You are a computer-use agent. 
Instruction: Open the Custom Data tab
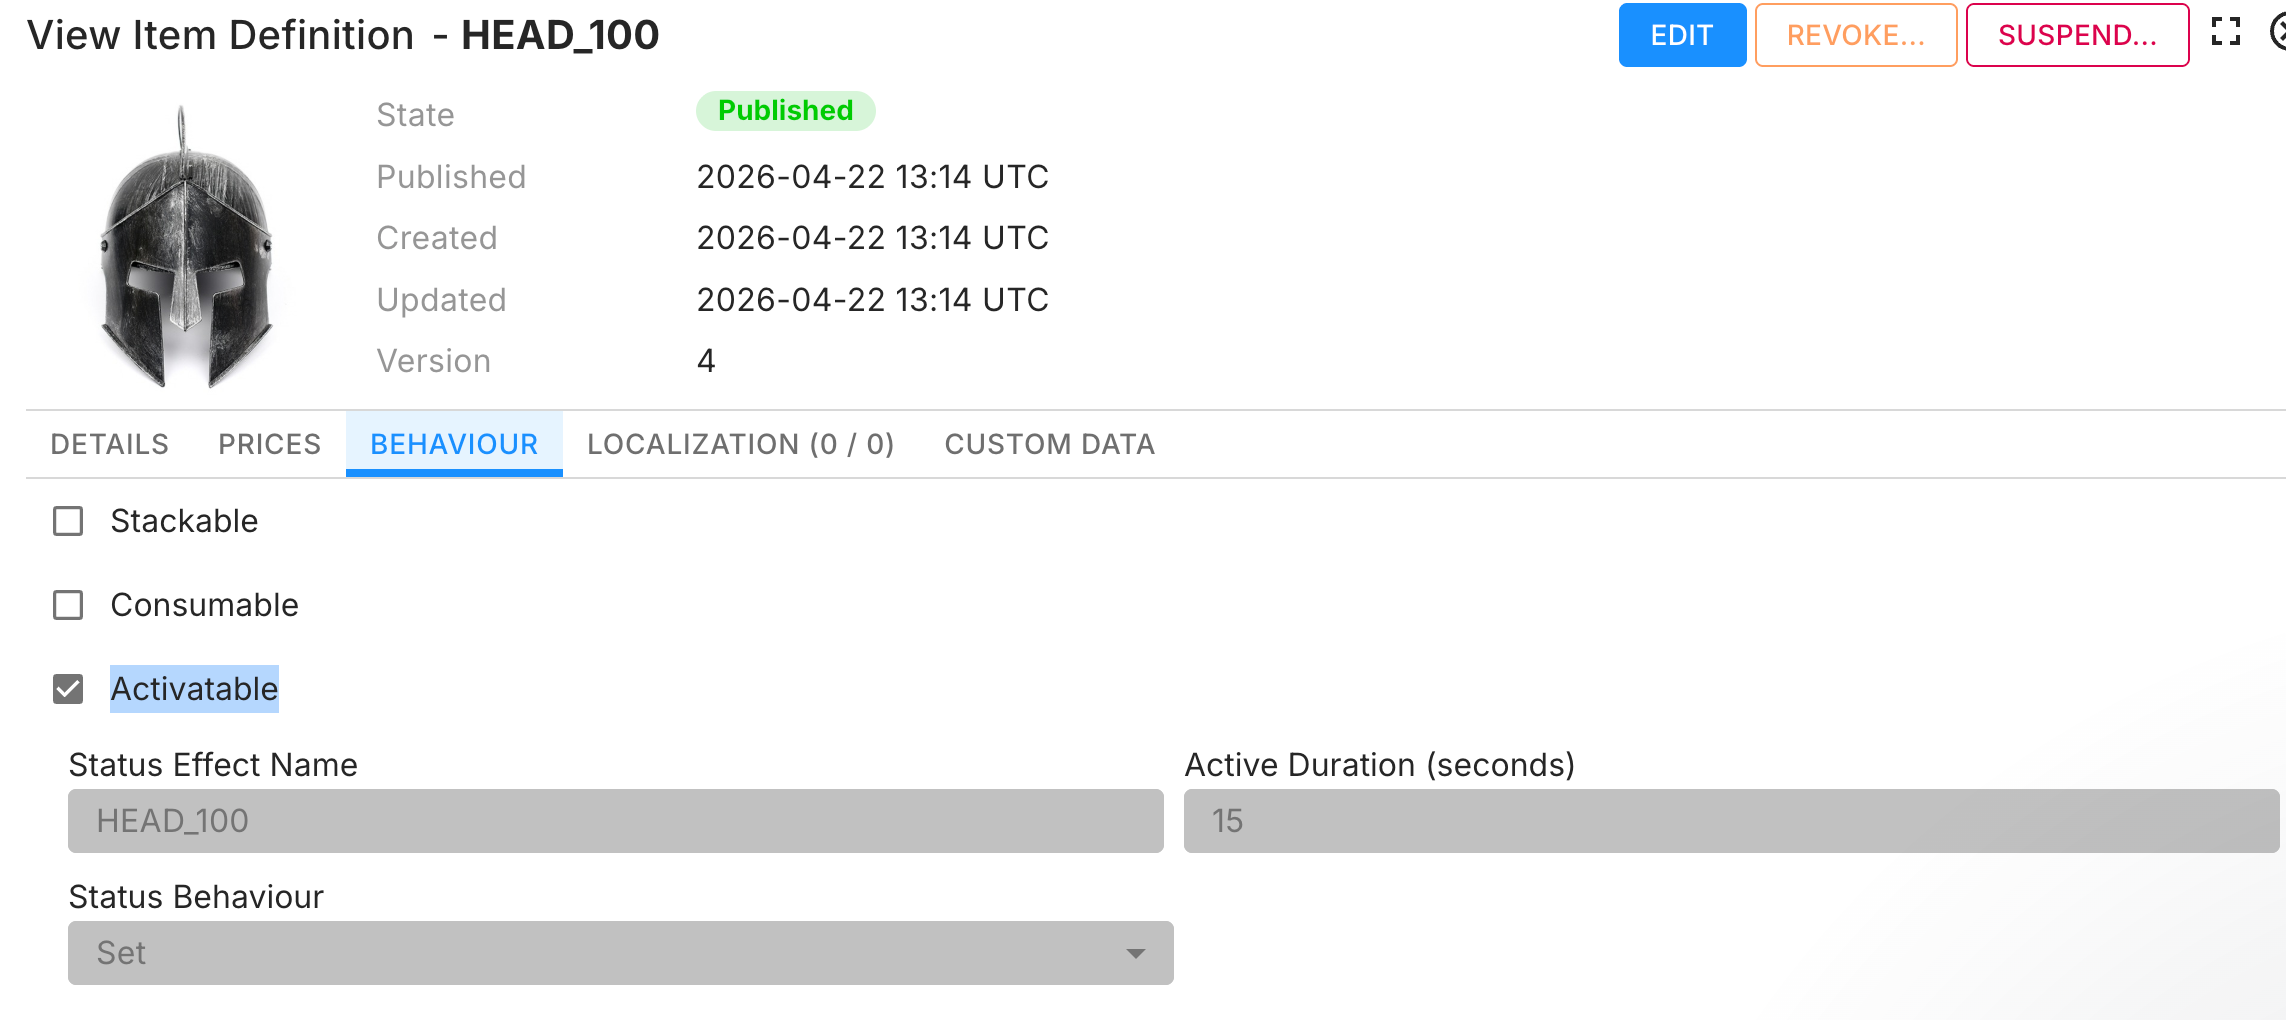pos(1050,444)
